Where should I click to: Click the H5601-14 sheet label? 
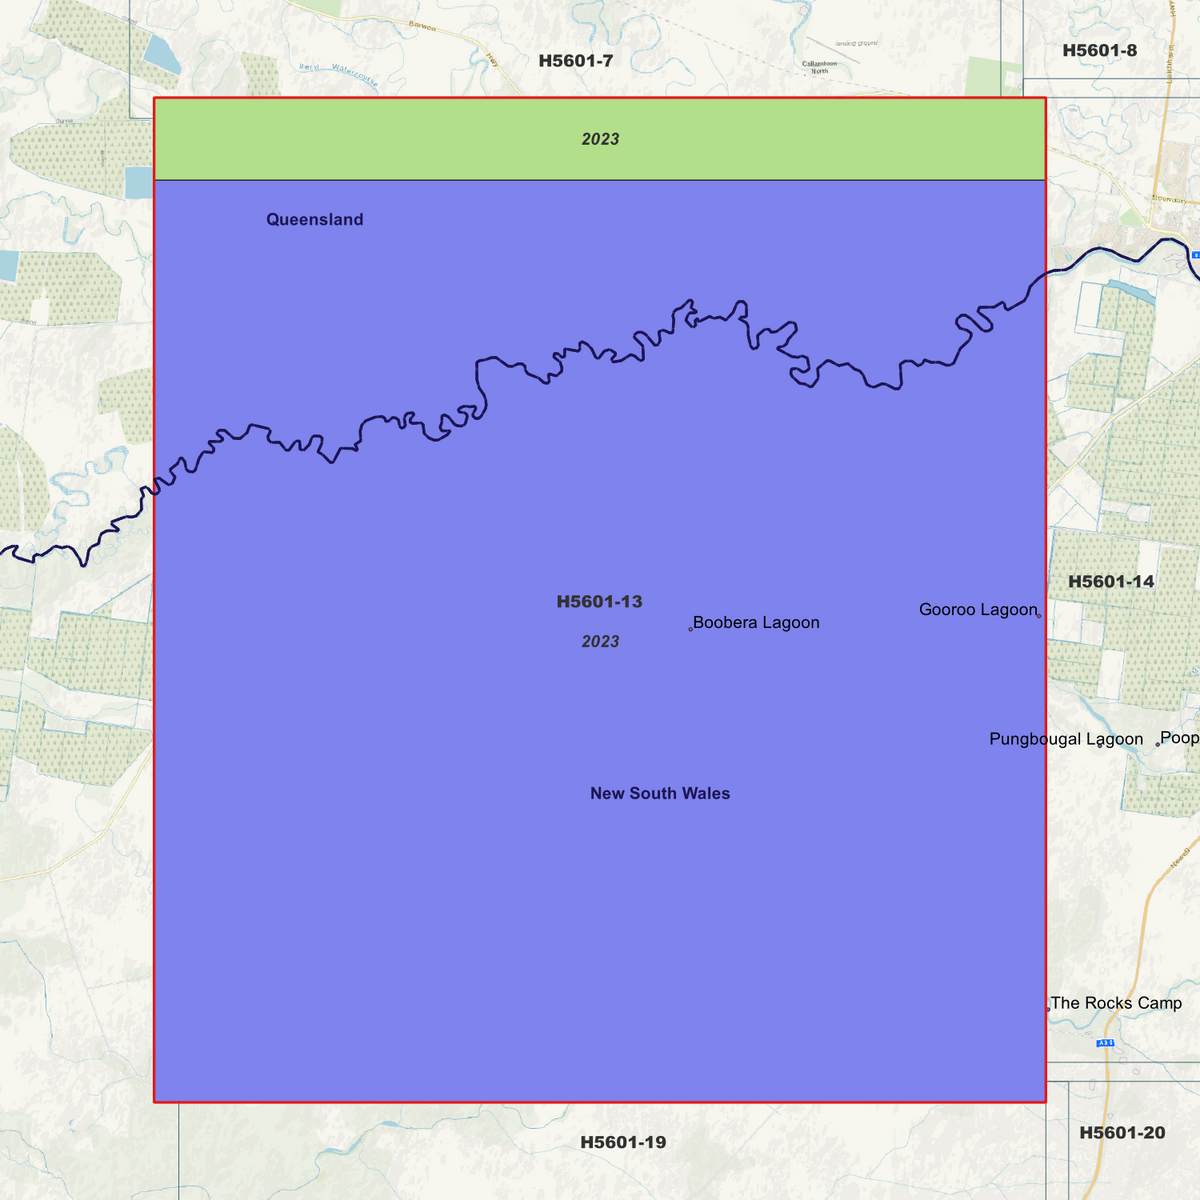(1111, 581)
